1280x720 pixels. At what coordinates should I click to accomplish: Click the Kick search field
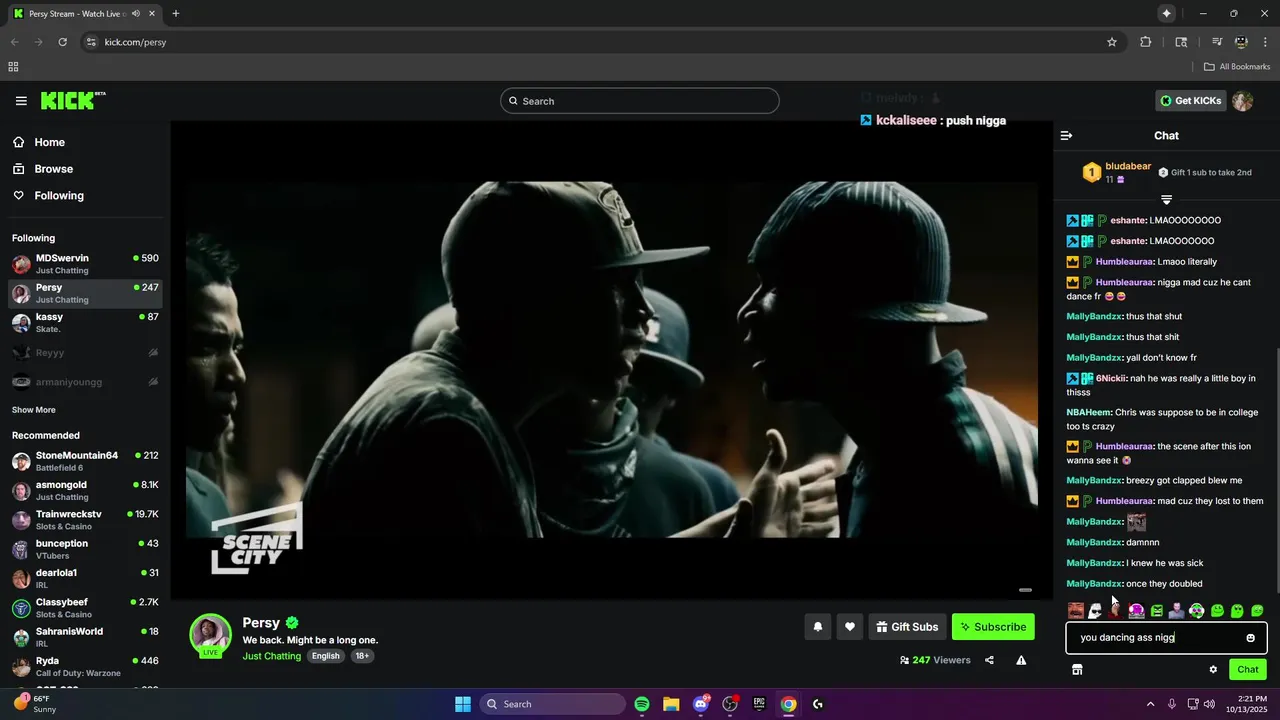640,101
